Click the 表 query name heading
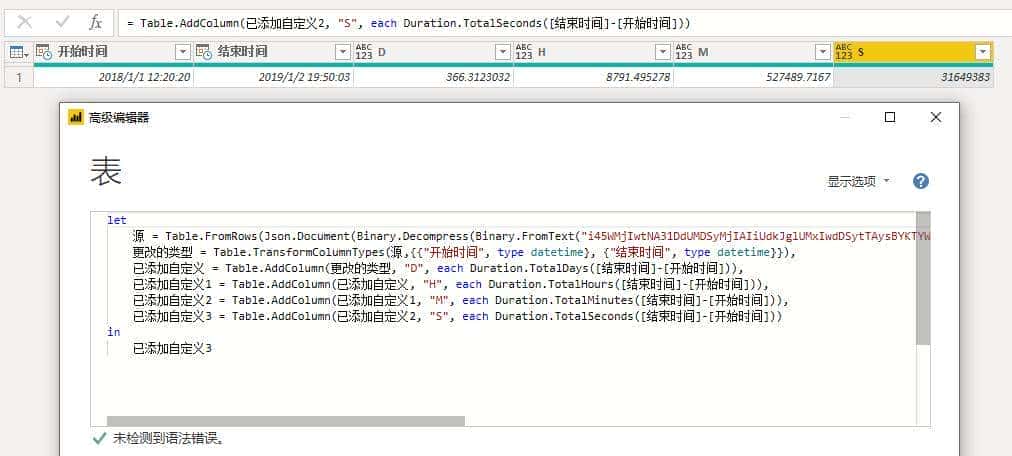Viewport: 1012px width, 456px height. click(106, 172)
